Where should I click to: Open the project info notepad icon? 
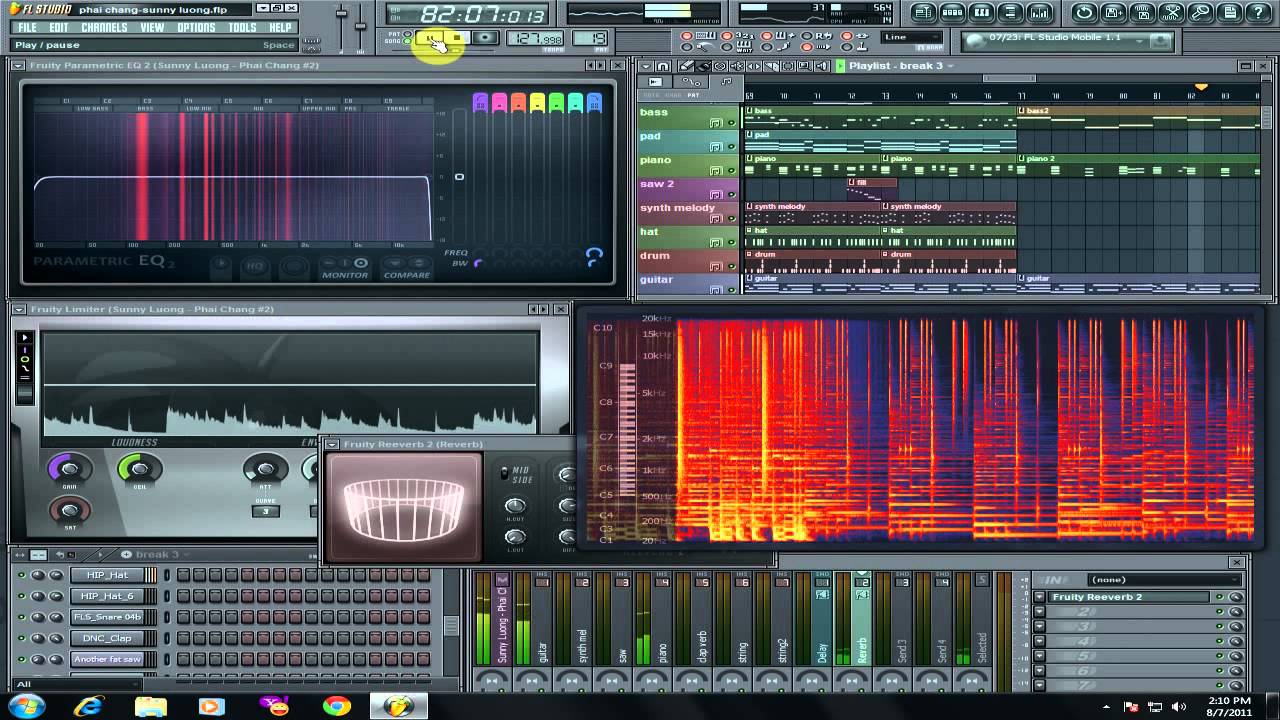point(1229,13)
